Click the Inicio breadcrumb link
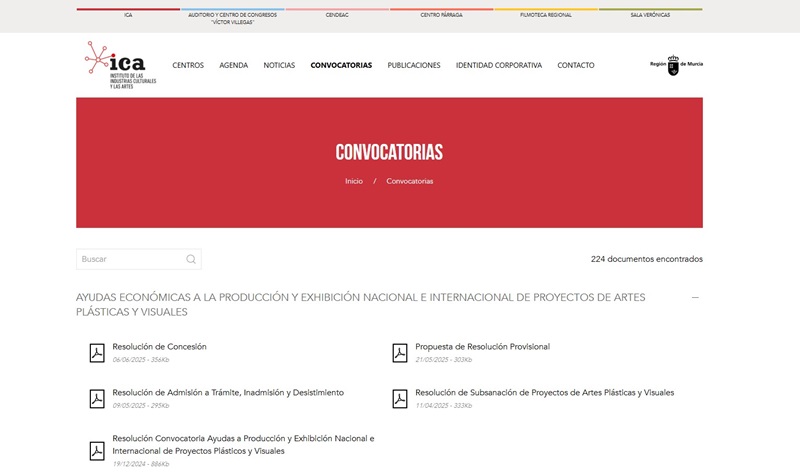800x473 pixels. coord(354,181)
